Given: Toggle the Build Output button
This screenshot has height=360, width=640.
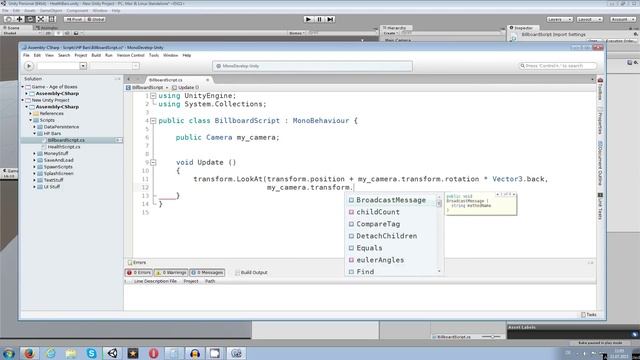Looking at the screenshot, I should [251, 272].
